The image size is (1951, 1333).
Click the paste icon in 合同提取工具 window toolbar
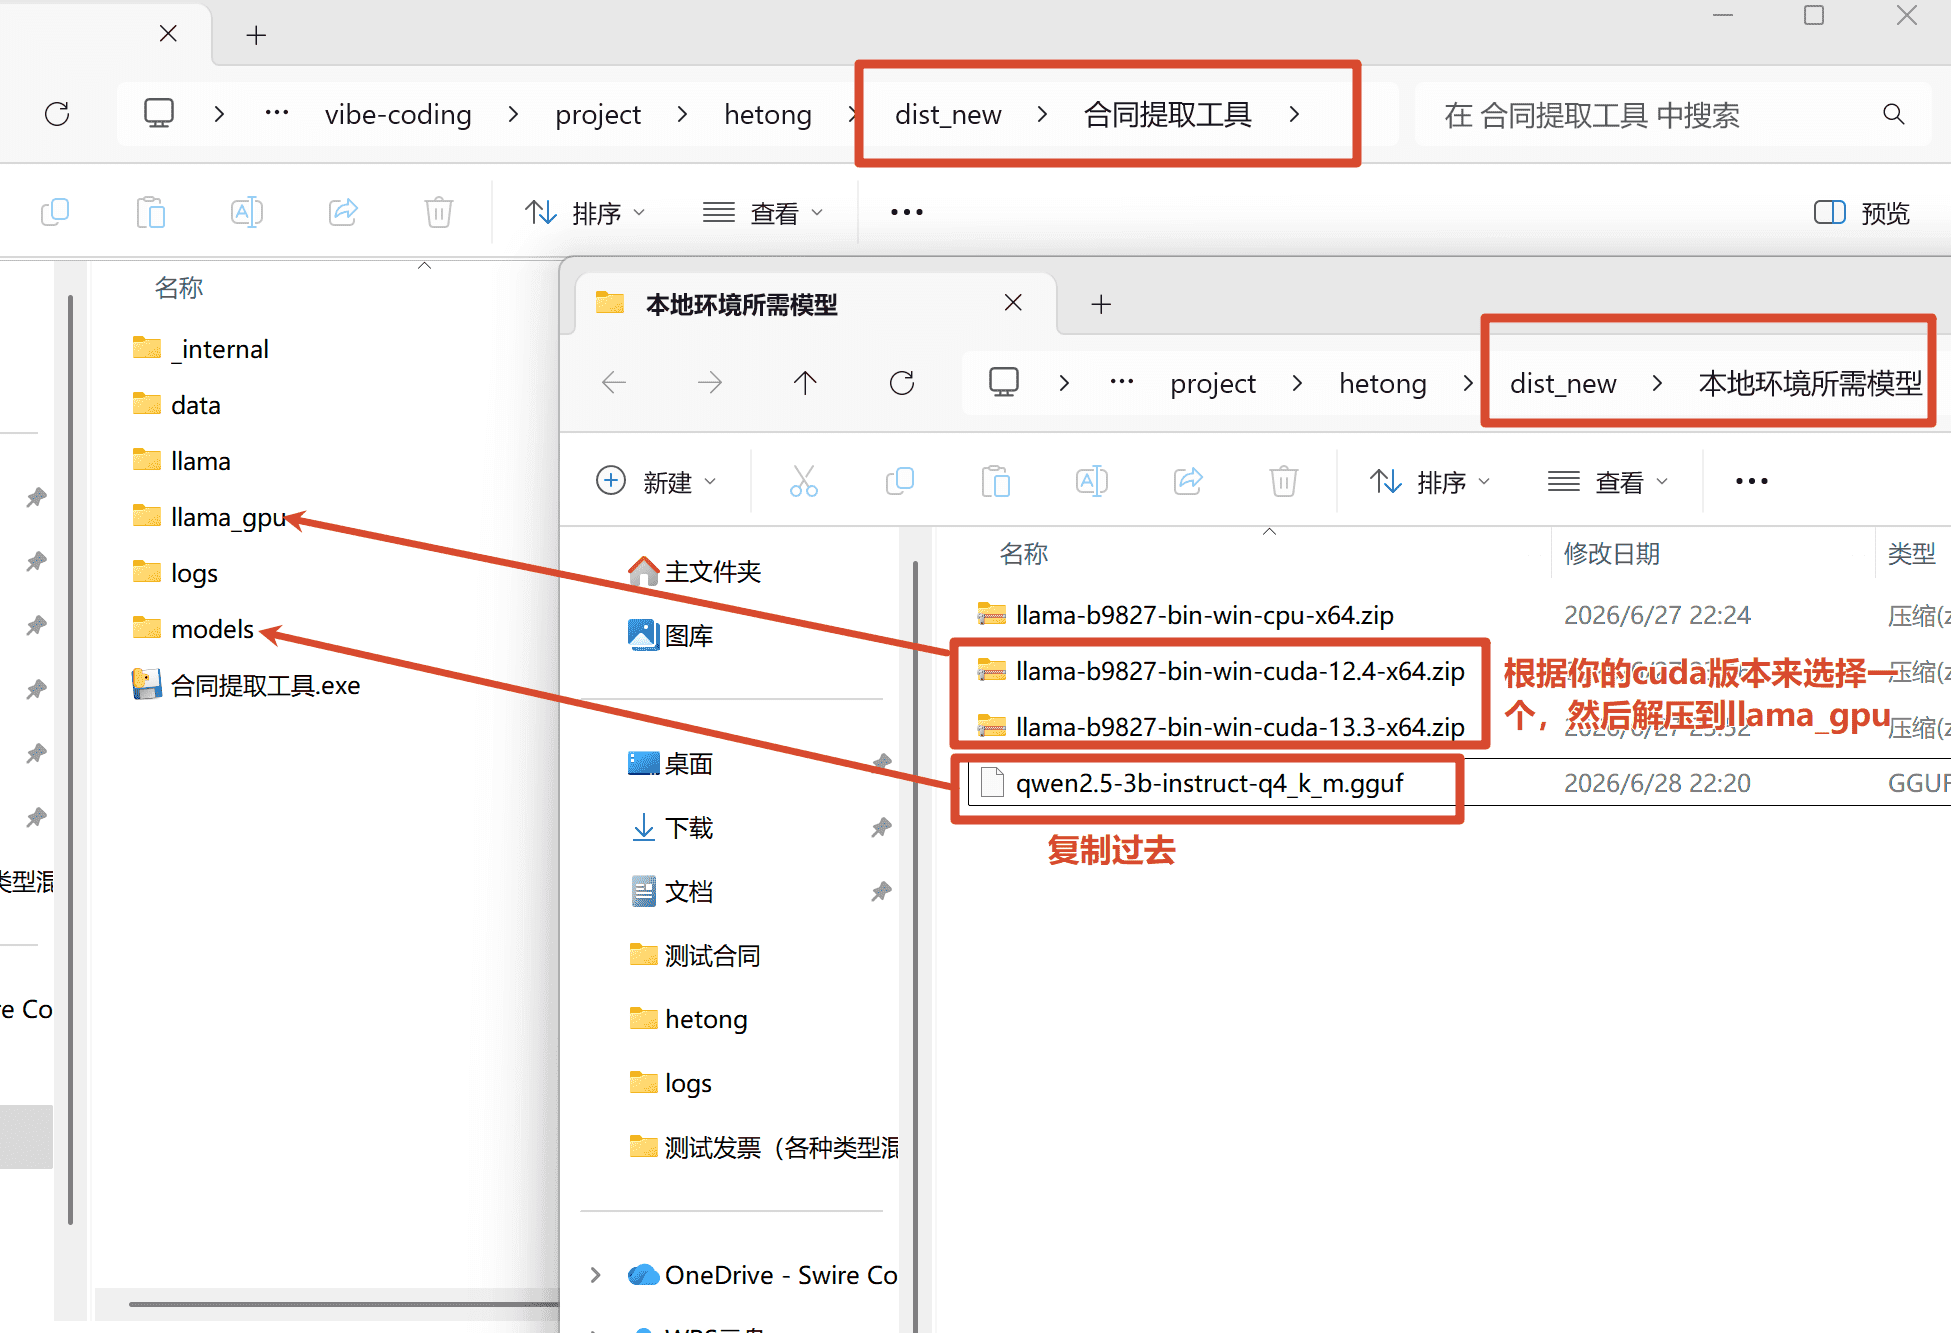click(x=151, y=212)
